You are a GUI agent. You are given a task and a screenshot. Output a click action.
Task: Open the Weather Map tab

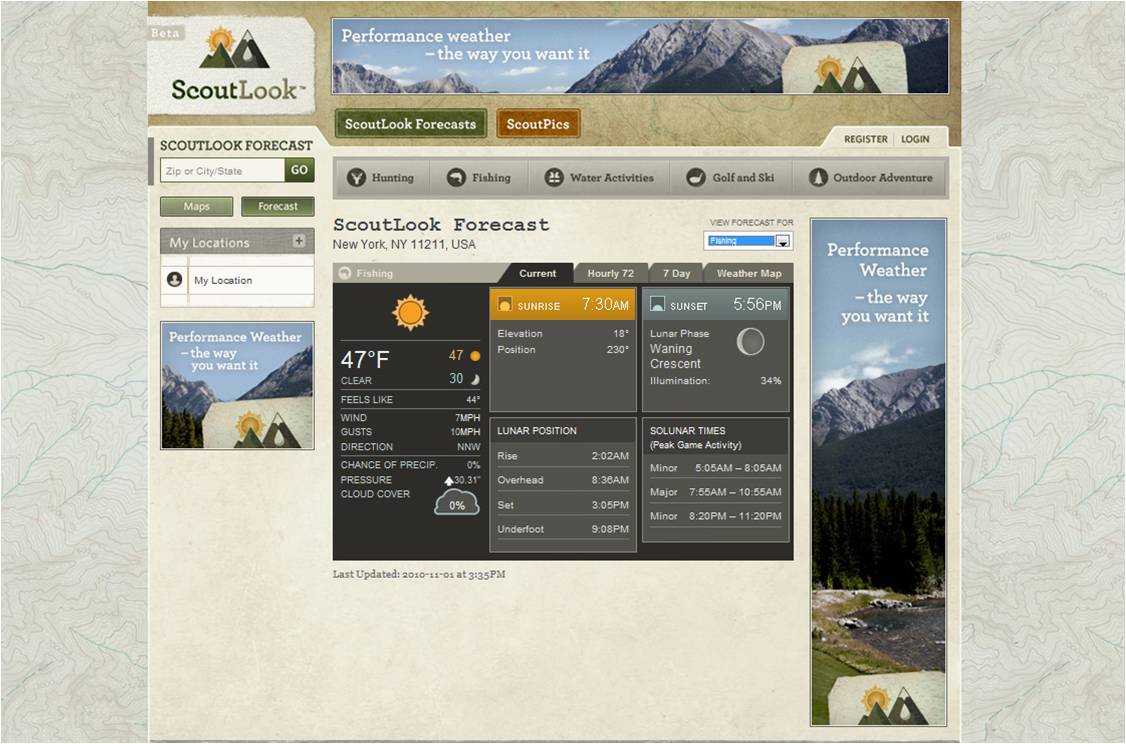(748, 274)
